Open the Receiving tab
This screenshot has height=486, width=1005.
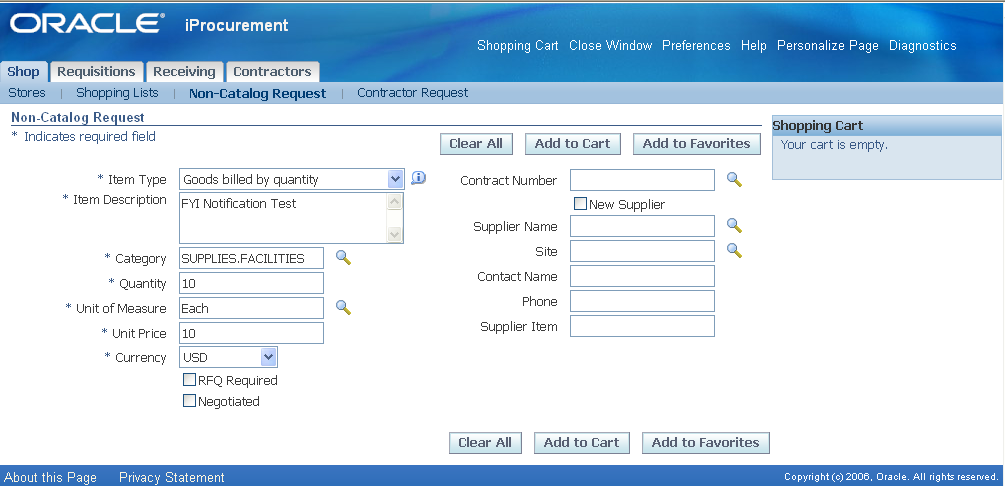(x=185, y=71)
